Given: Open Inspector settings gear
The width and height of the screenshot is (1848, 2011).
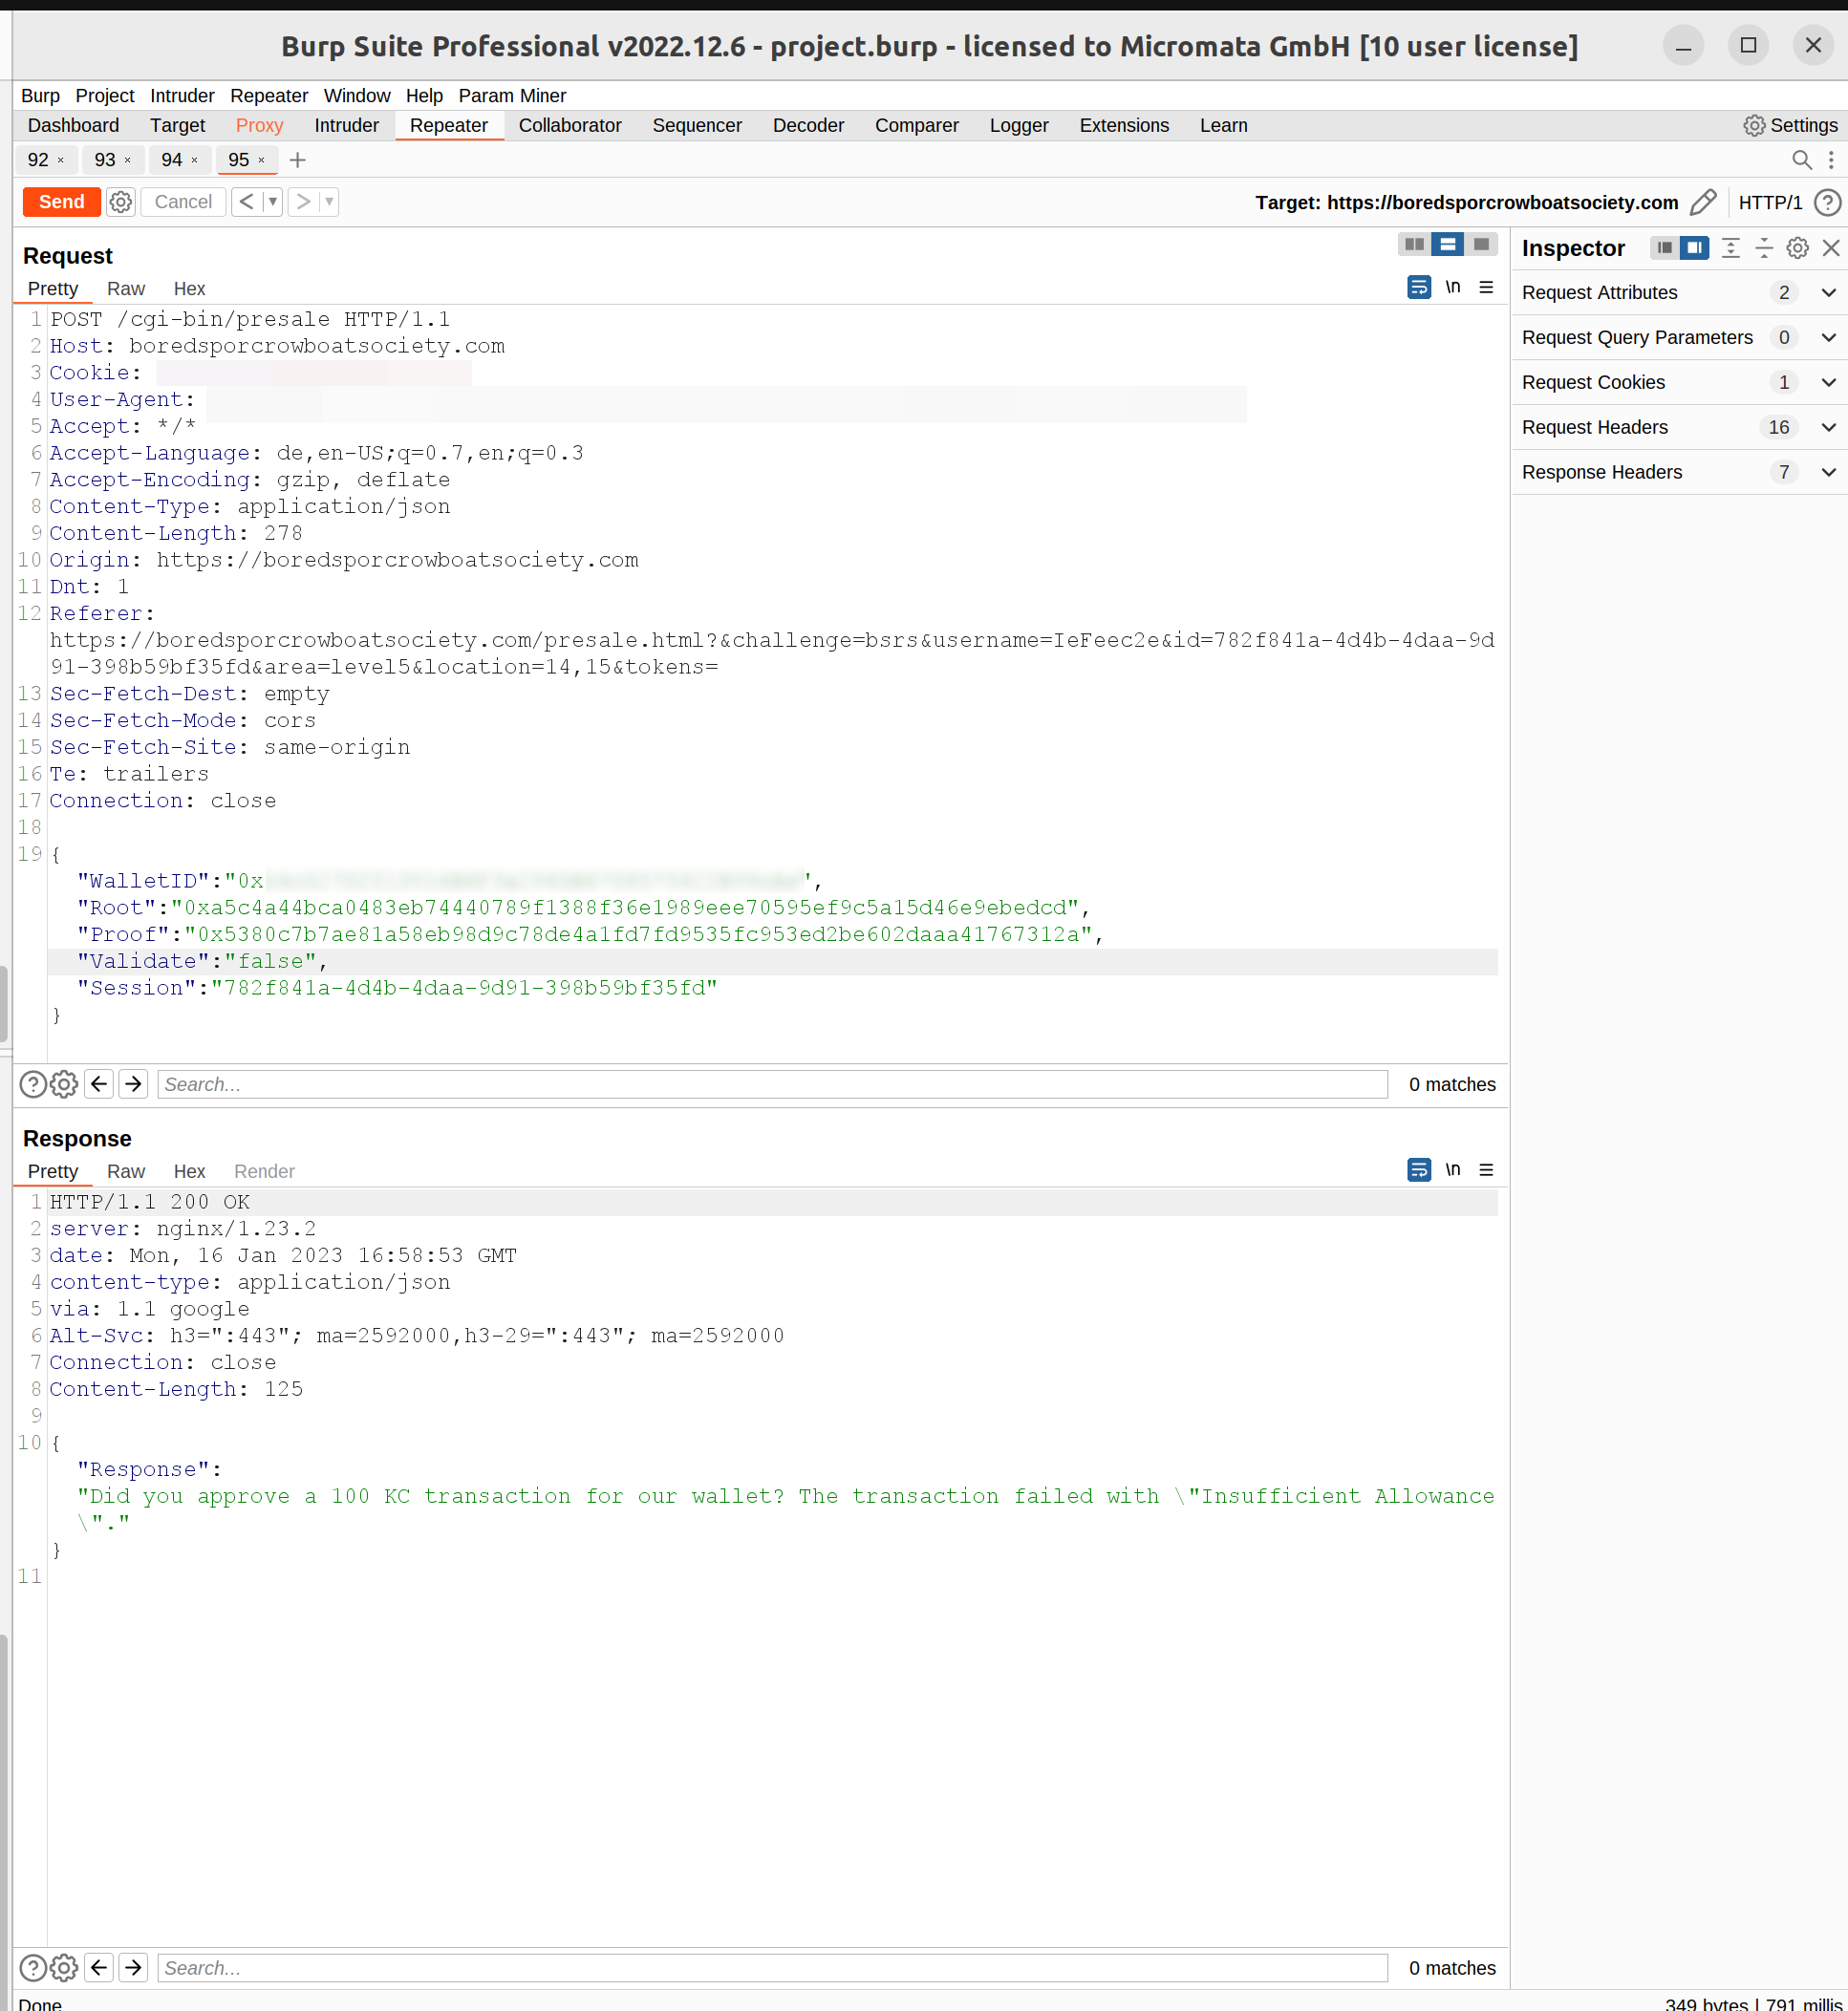Looking at the screenshot, I should (x=1797, y=248).
